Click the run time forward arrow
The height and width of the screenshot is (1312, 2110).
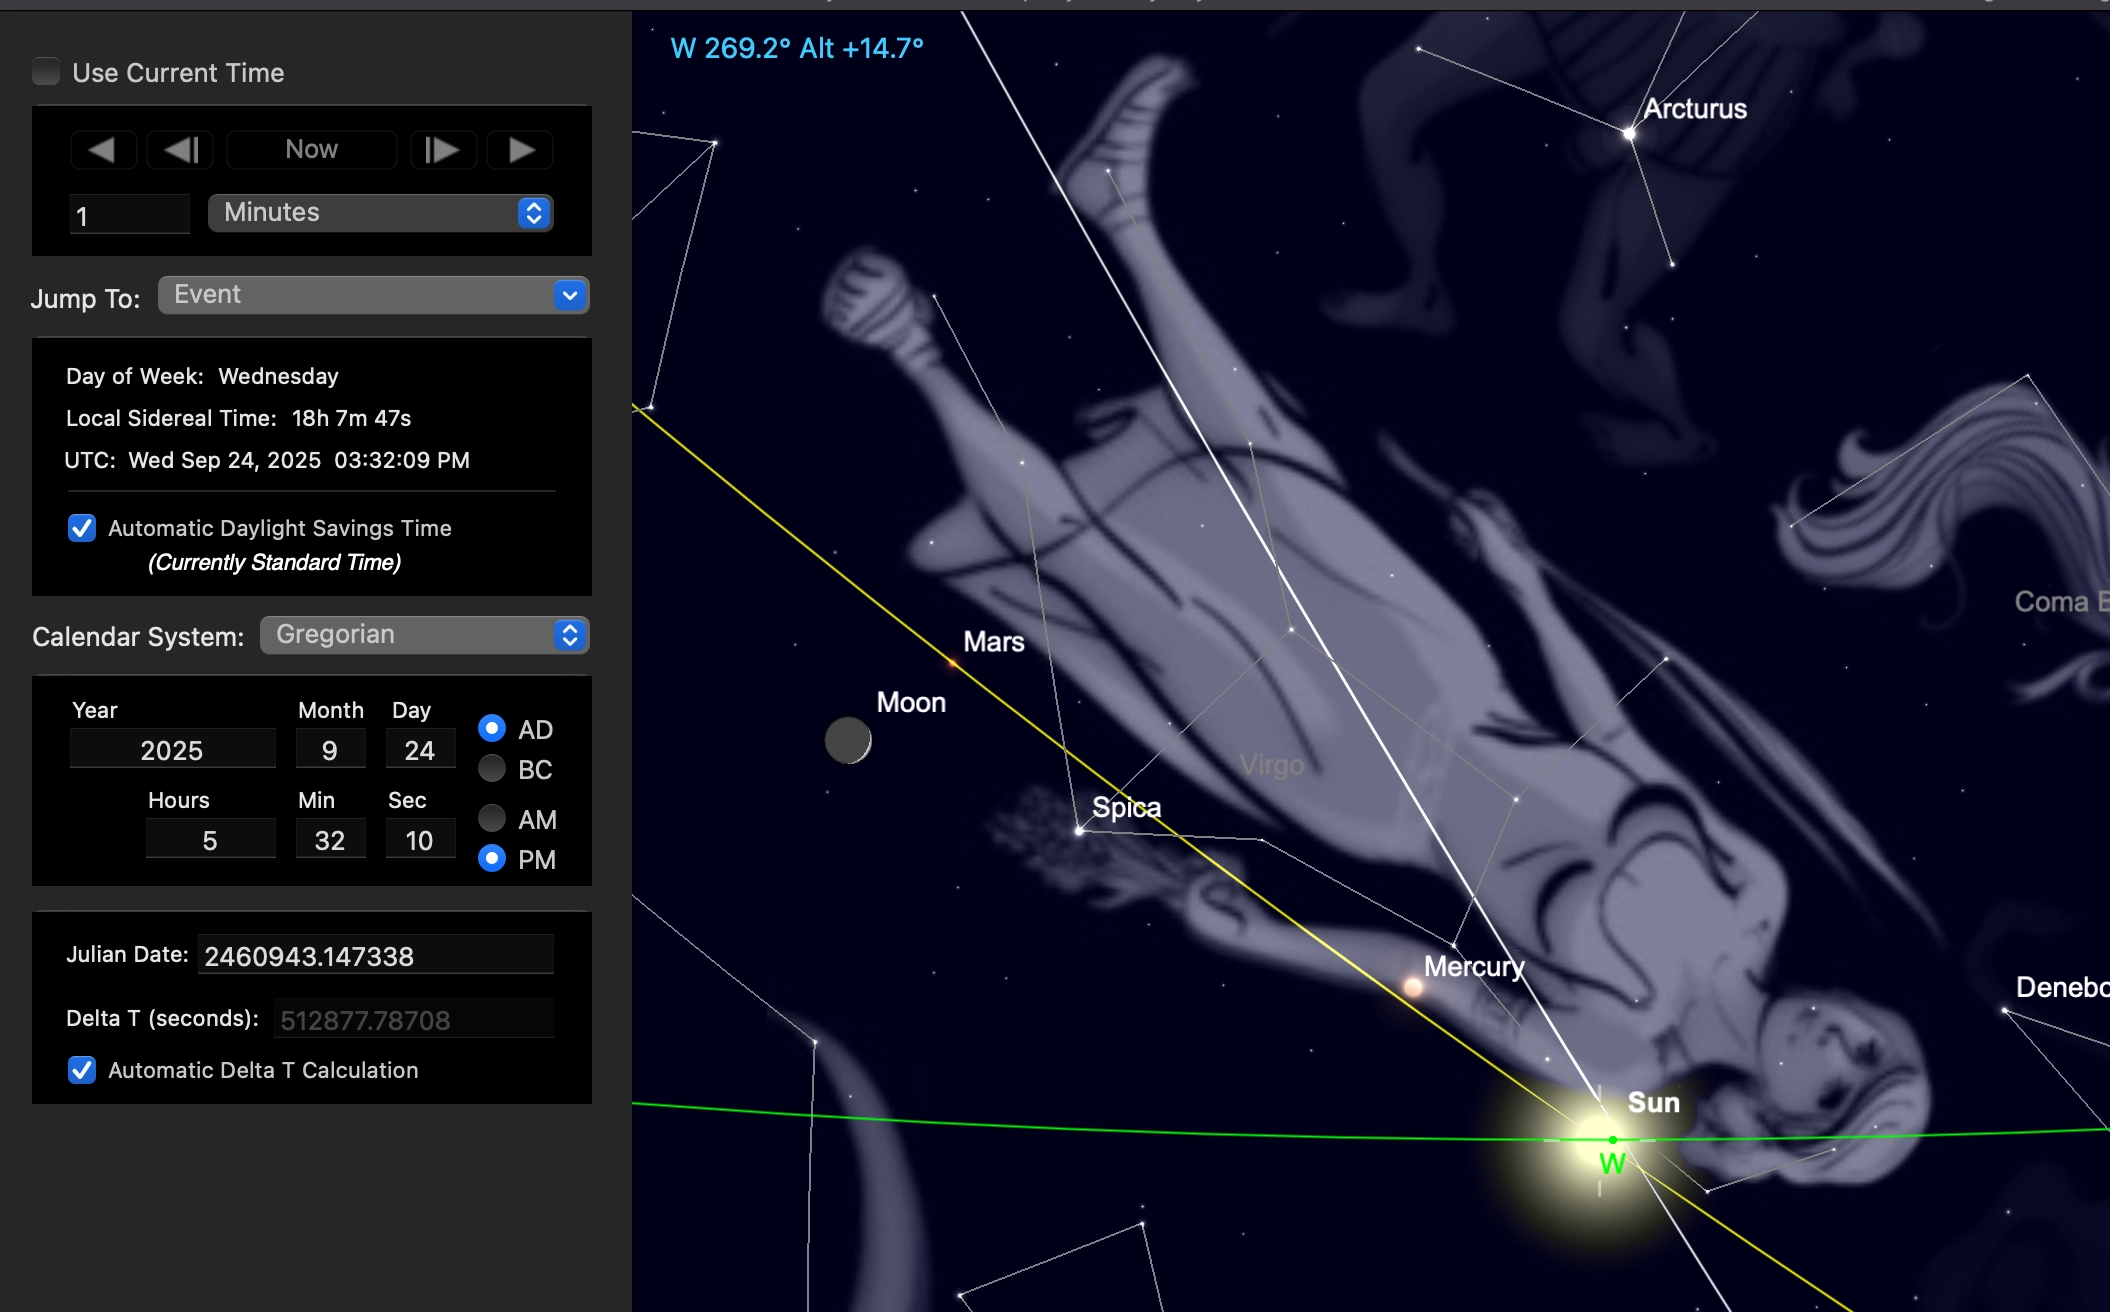coord(520,150)
